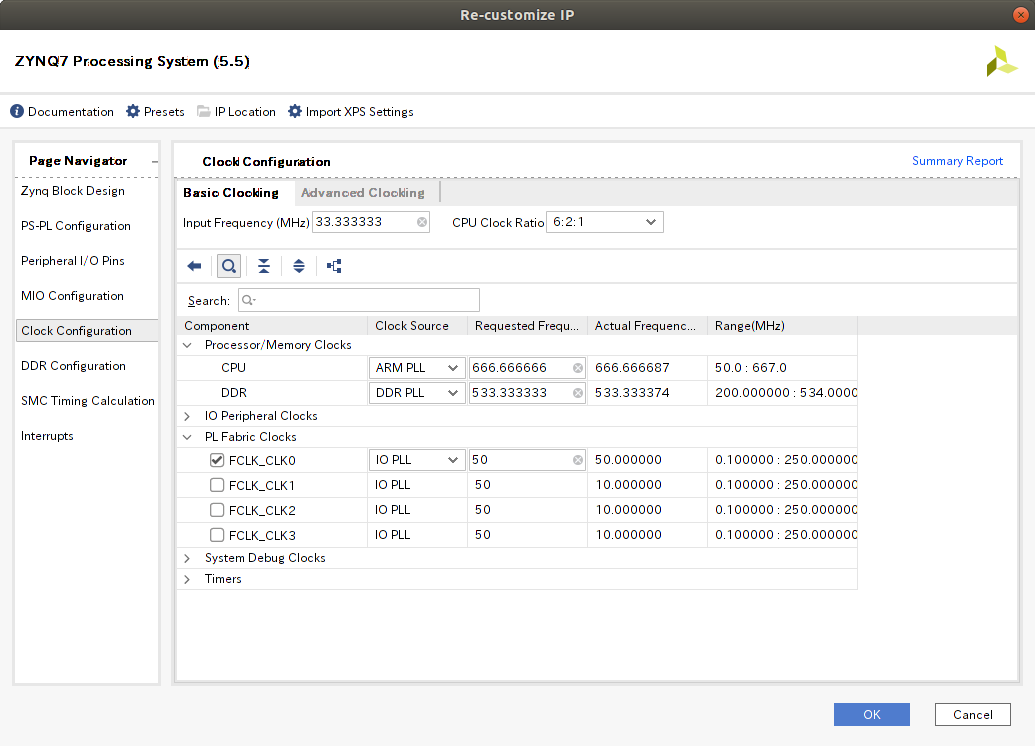This screenshot has width=1035, height=746.
Task: Go to the Peripheral I/O Pins page
Action: tap(73, 261)
